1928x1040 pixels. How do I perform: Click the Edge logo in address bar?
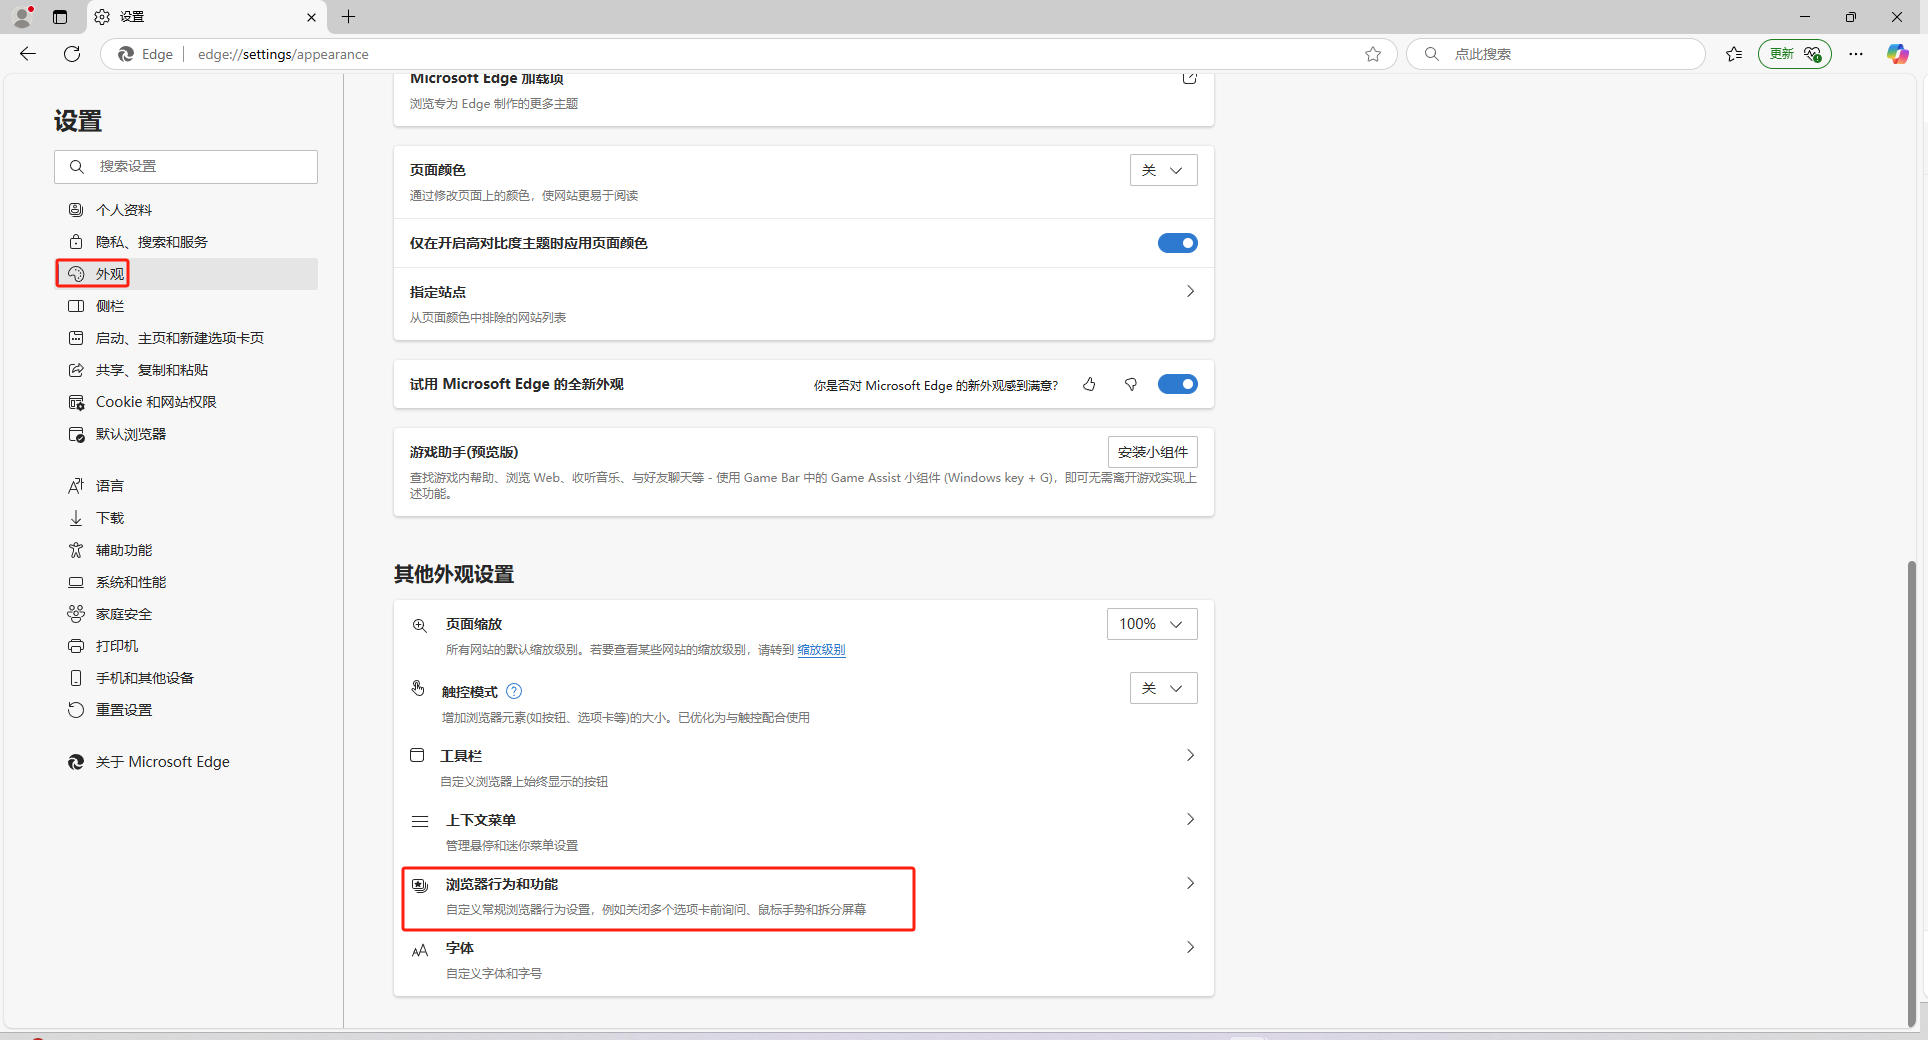click(x=126, y=54)
